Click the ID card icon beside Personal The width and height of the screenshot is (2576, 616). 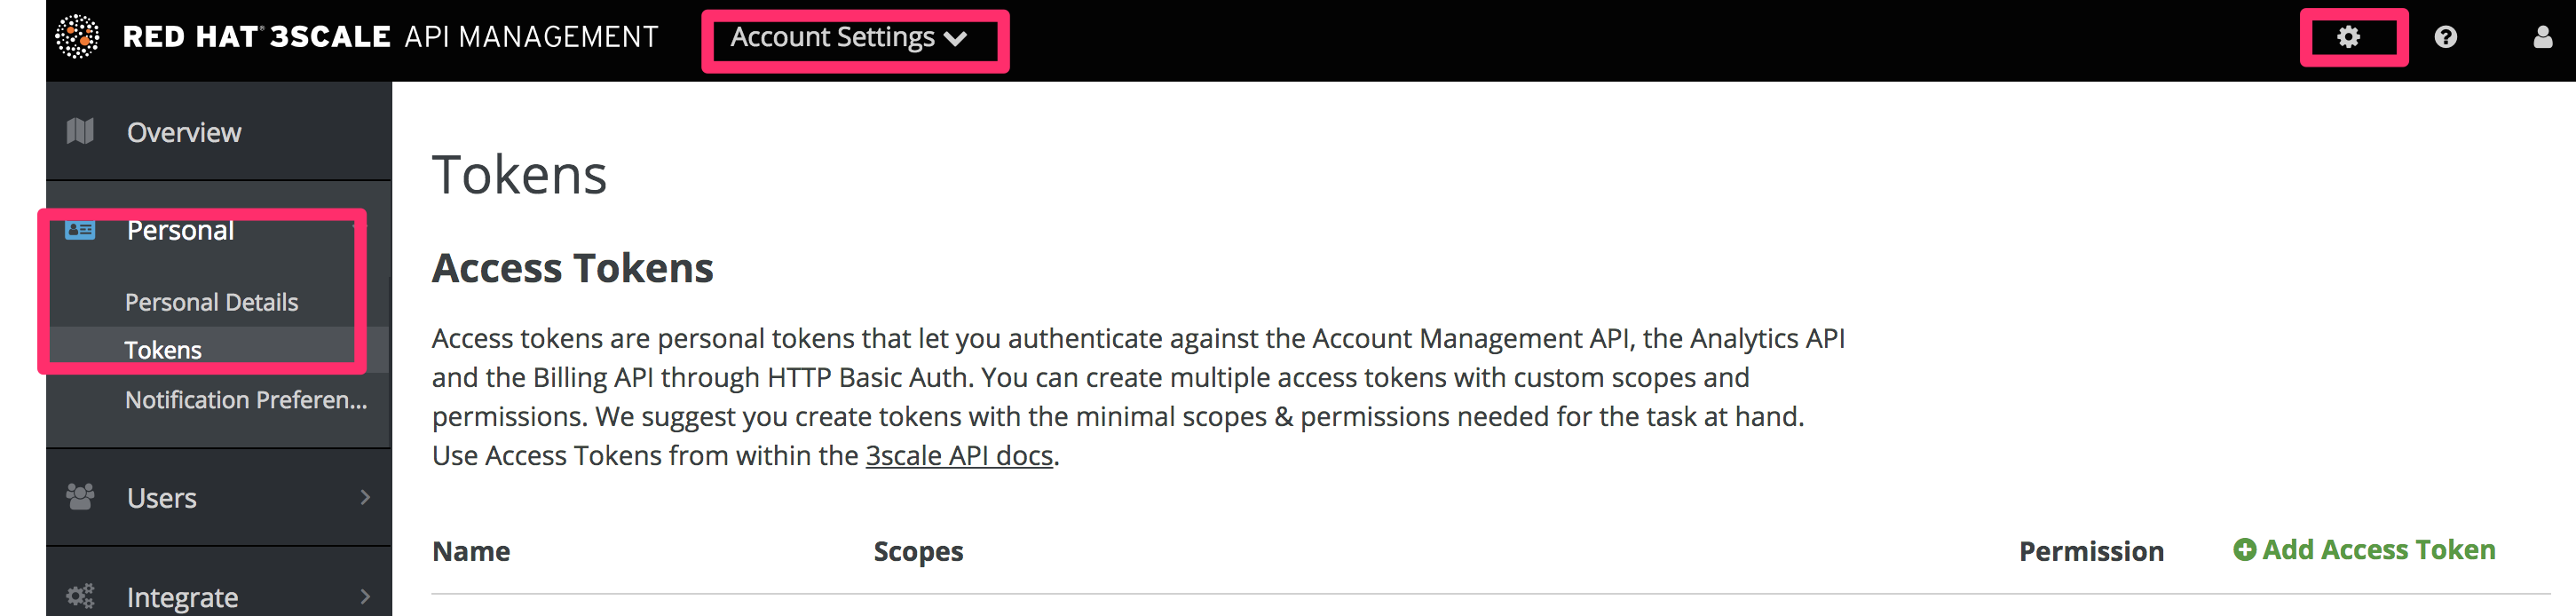pyautogui.click(x=80, y=231)
